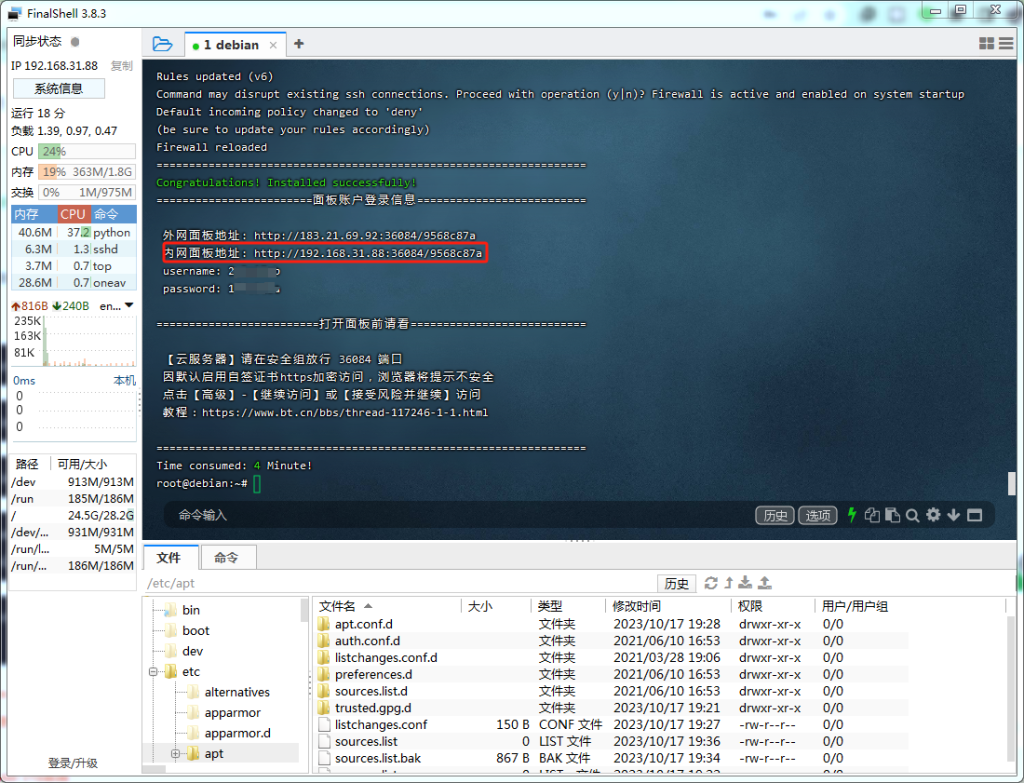
Task: Click 本机 ping target link
Action: tap(124, 381)
